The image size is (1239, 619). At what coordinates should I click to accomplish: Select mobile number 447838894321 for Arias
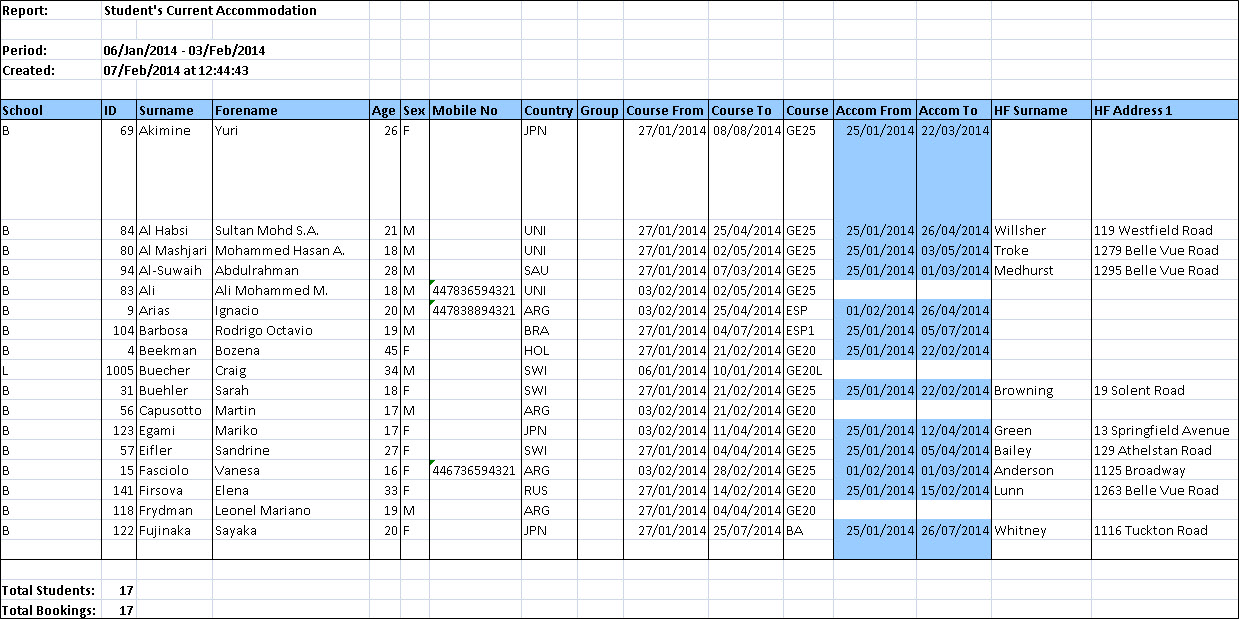(475, 311)
